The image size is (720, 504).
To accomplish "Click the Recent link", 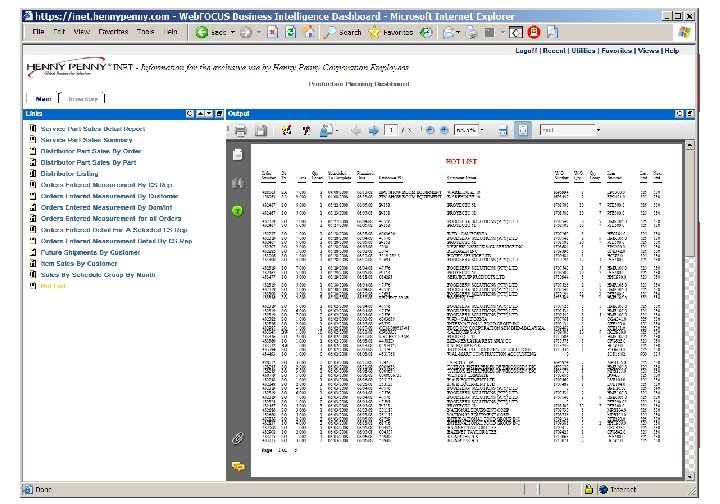I will click(554, 50).
